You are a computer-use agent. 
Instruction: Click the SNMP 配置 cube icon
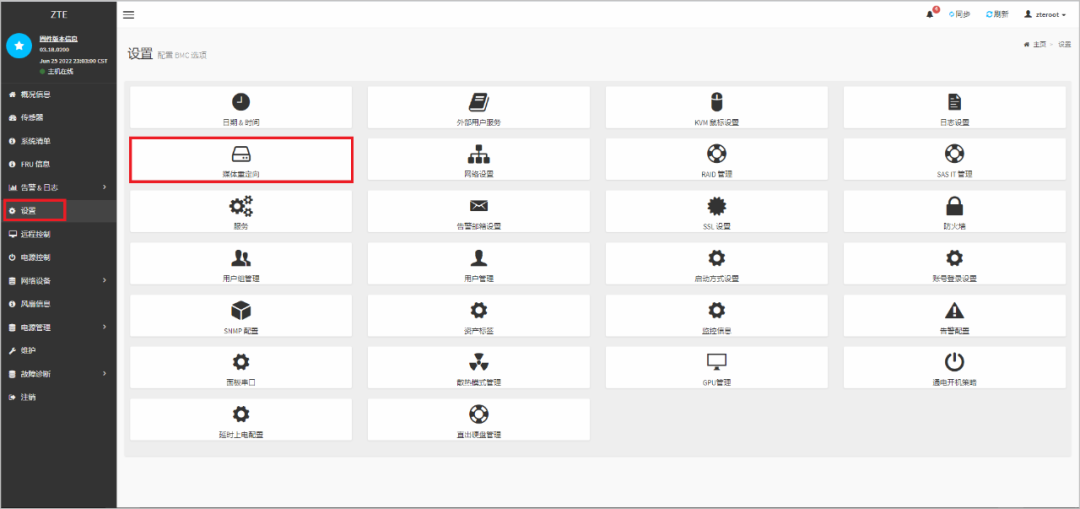click(x=241, y=310)
